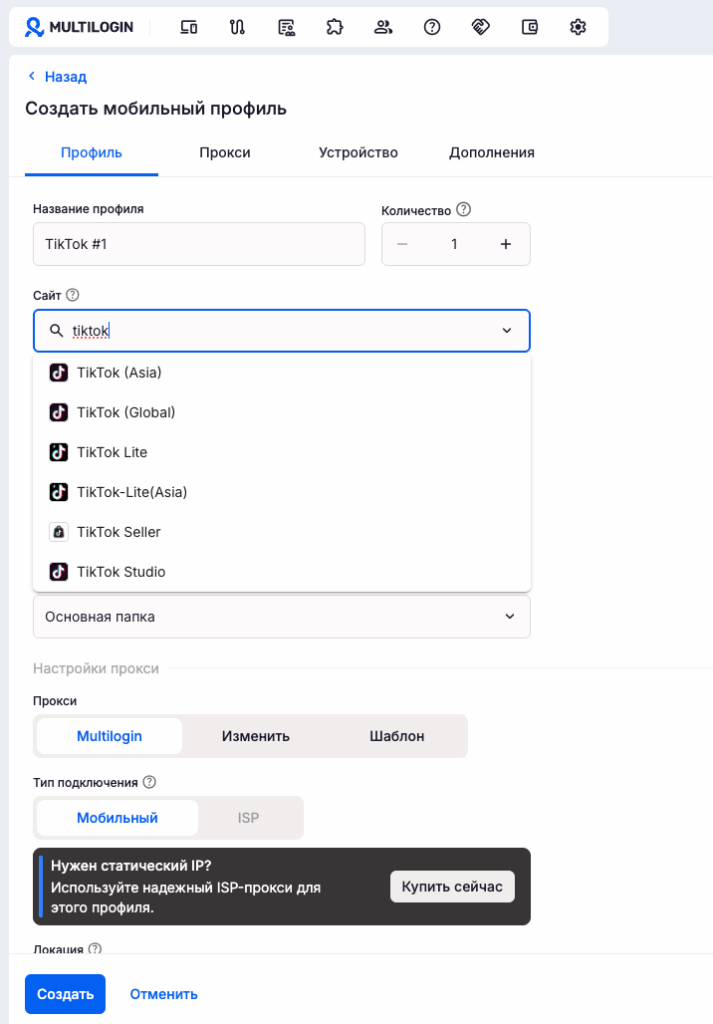713x1024 pixels.
Task: Open the extensions puzzle icon
Action: coord(334,27)
